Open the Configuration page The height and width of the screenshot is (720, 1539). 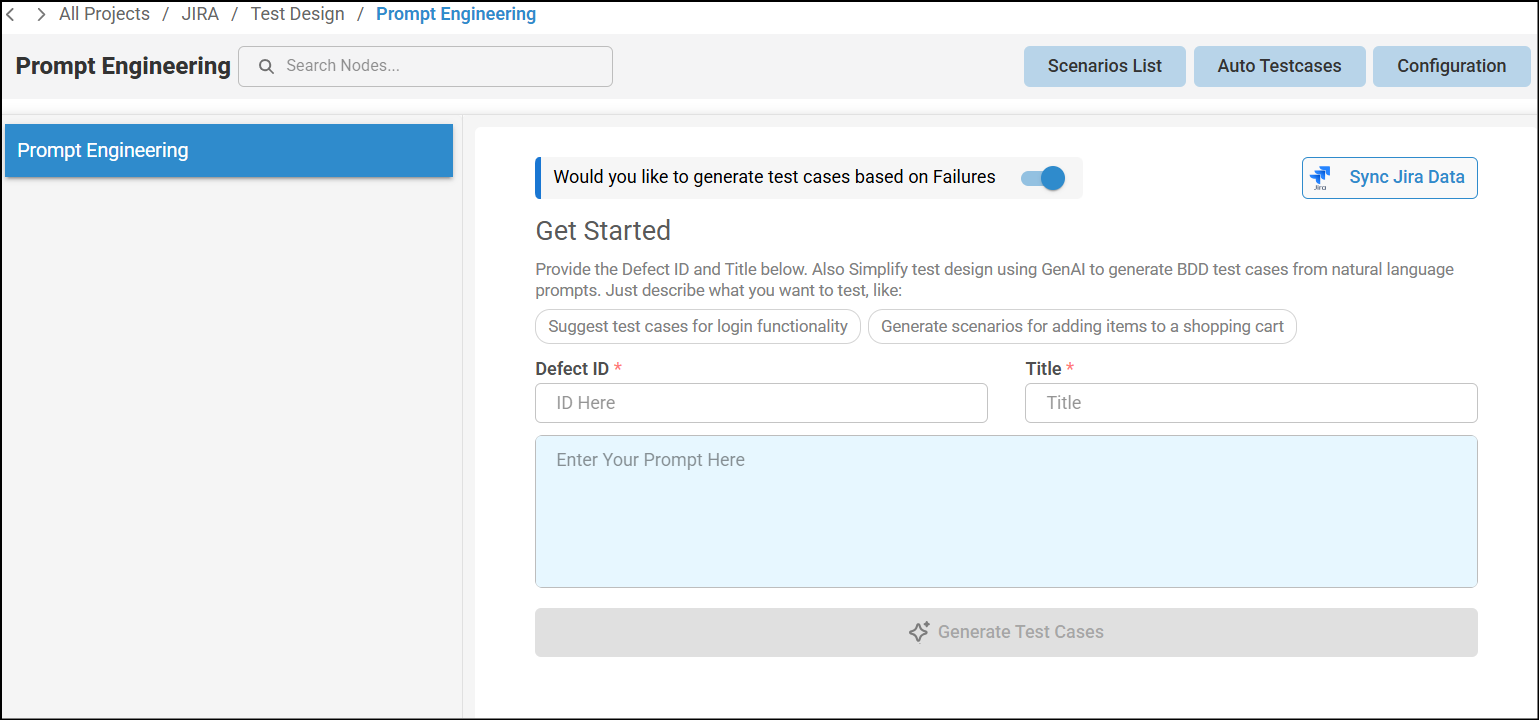(1451, 66)
